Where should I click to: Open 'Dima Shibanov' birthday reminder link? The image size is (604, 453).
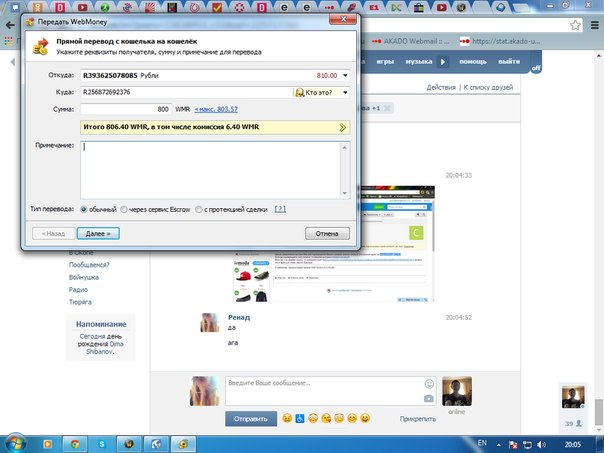106,348
